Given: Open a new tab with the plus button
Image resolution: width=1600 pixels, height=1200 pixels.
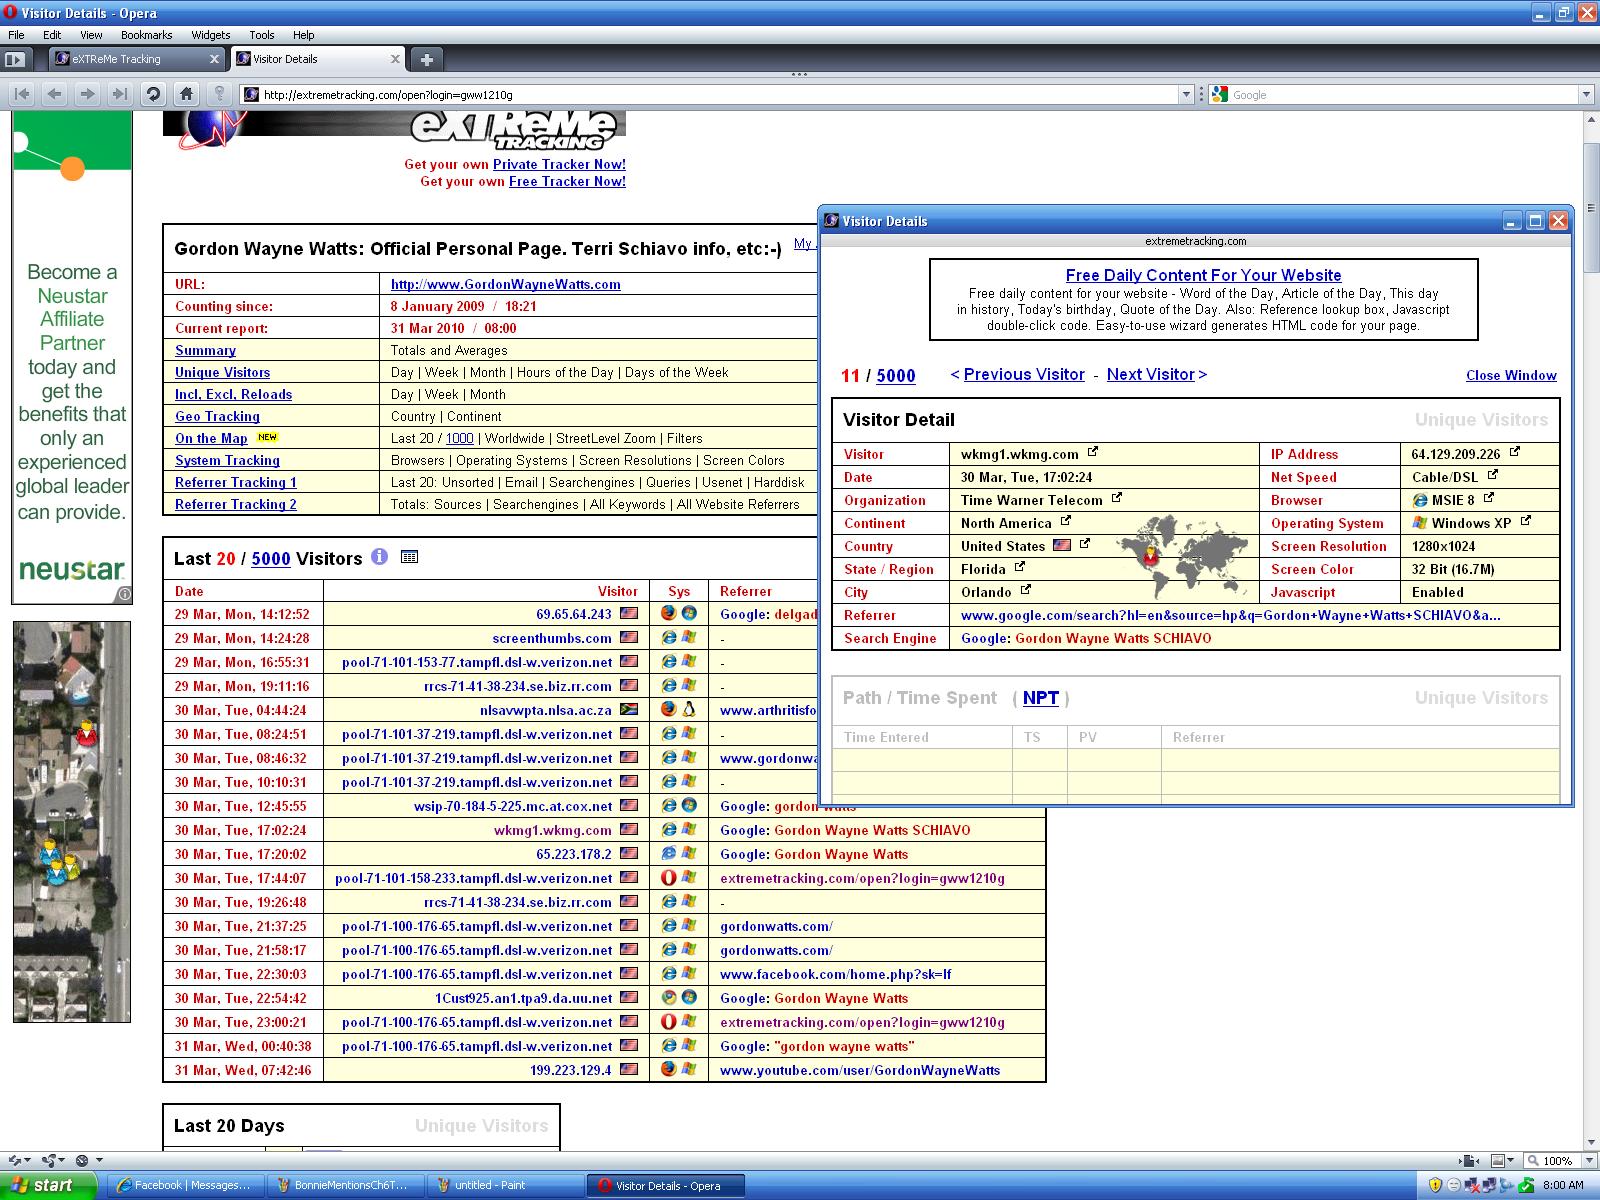Looking at the screenshot, I should pyautogui.click(x=426, y=59).
